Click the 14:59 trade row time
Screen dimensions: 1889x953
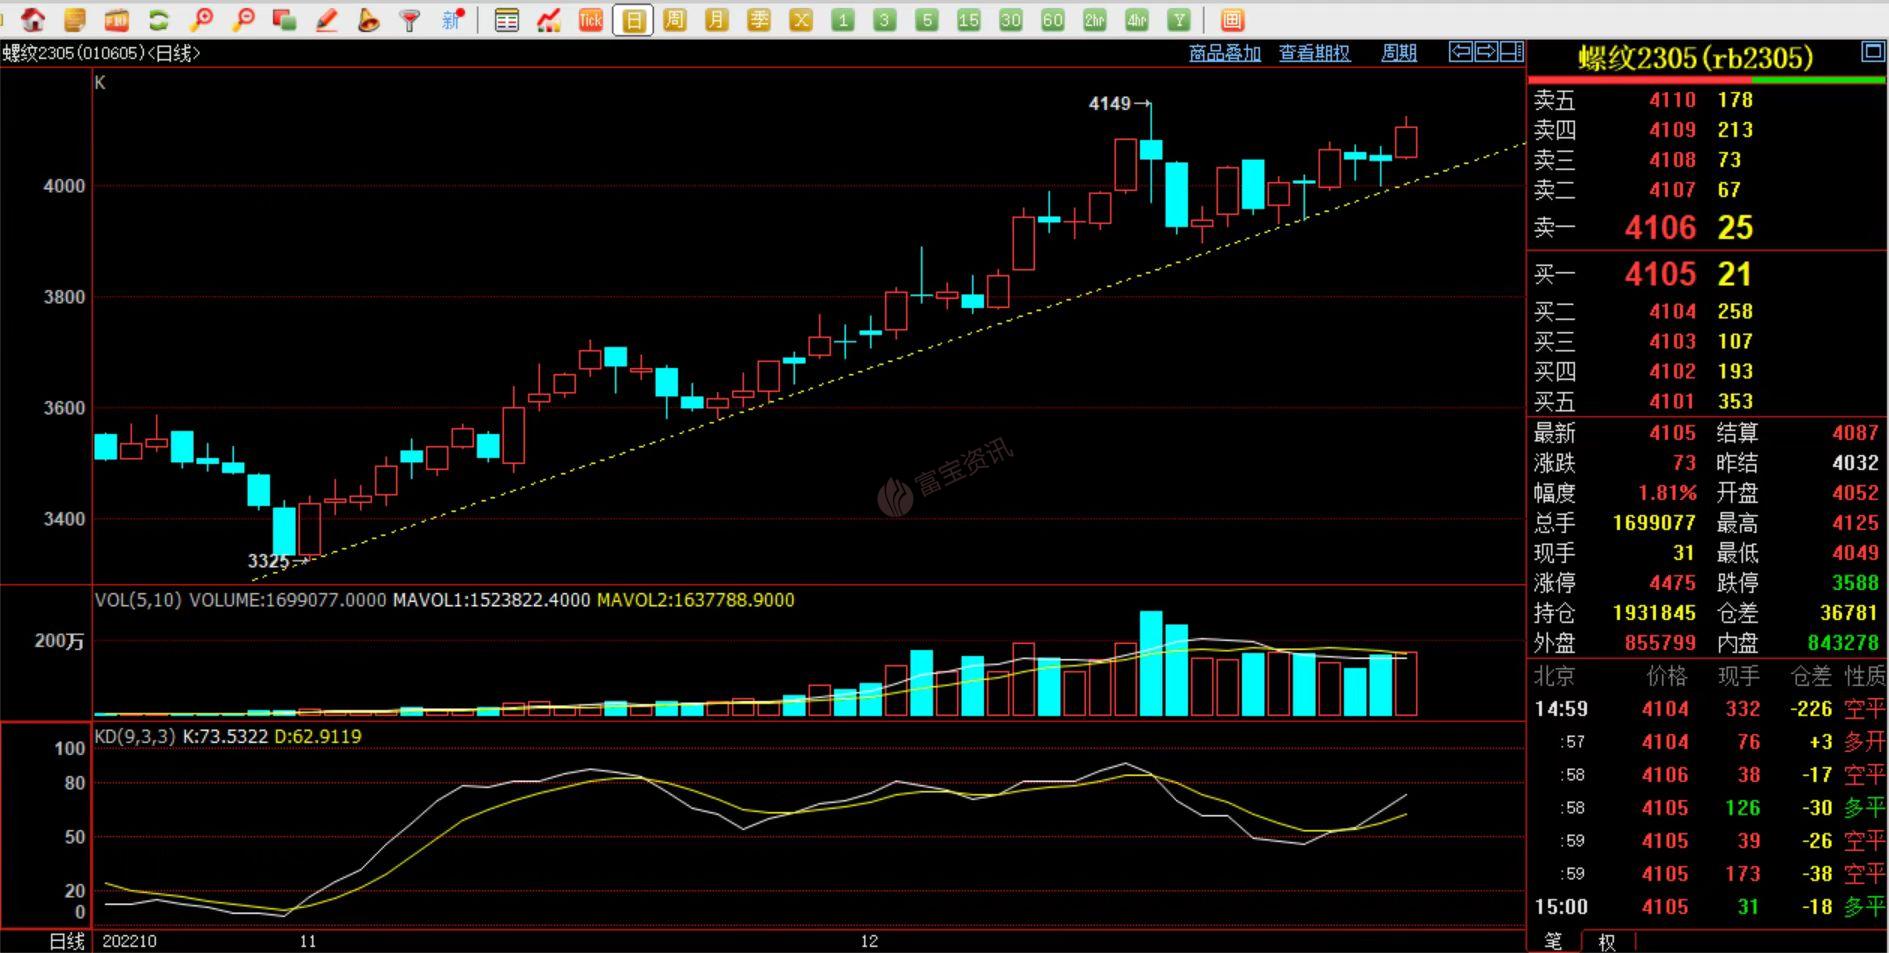click(1561, 709)
